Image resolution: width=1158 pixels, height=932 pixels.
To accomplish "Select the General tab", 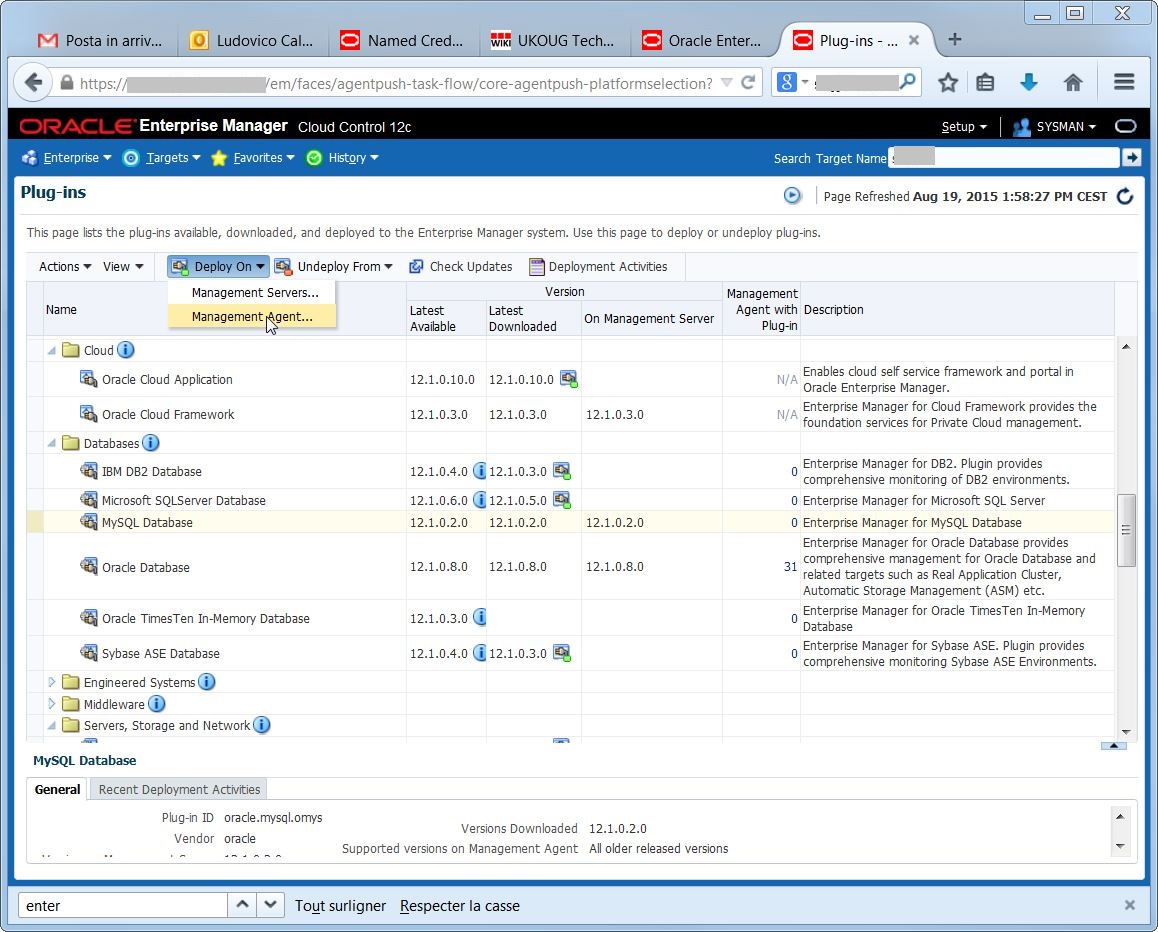I will click(x=58, y=789).
